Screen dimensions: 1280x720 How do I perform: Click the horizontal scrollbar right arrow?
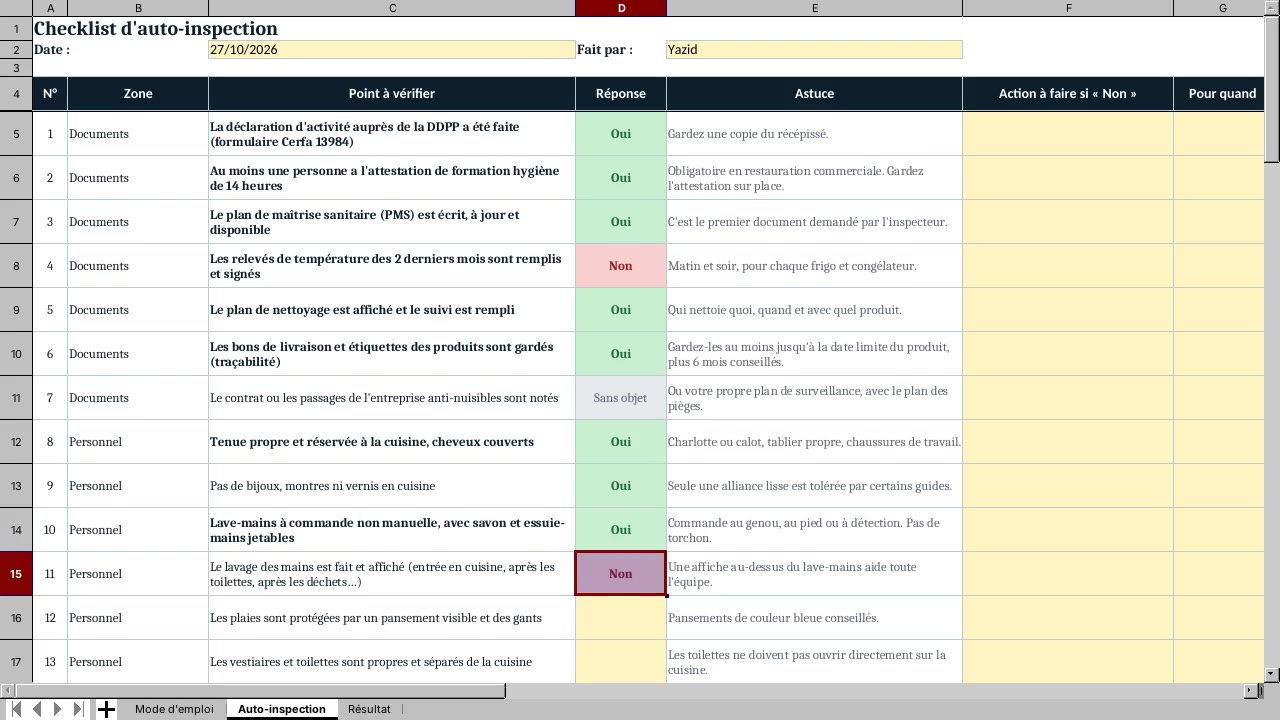tap(1250, 690)
